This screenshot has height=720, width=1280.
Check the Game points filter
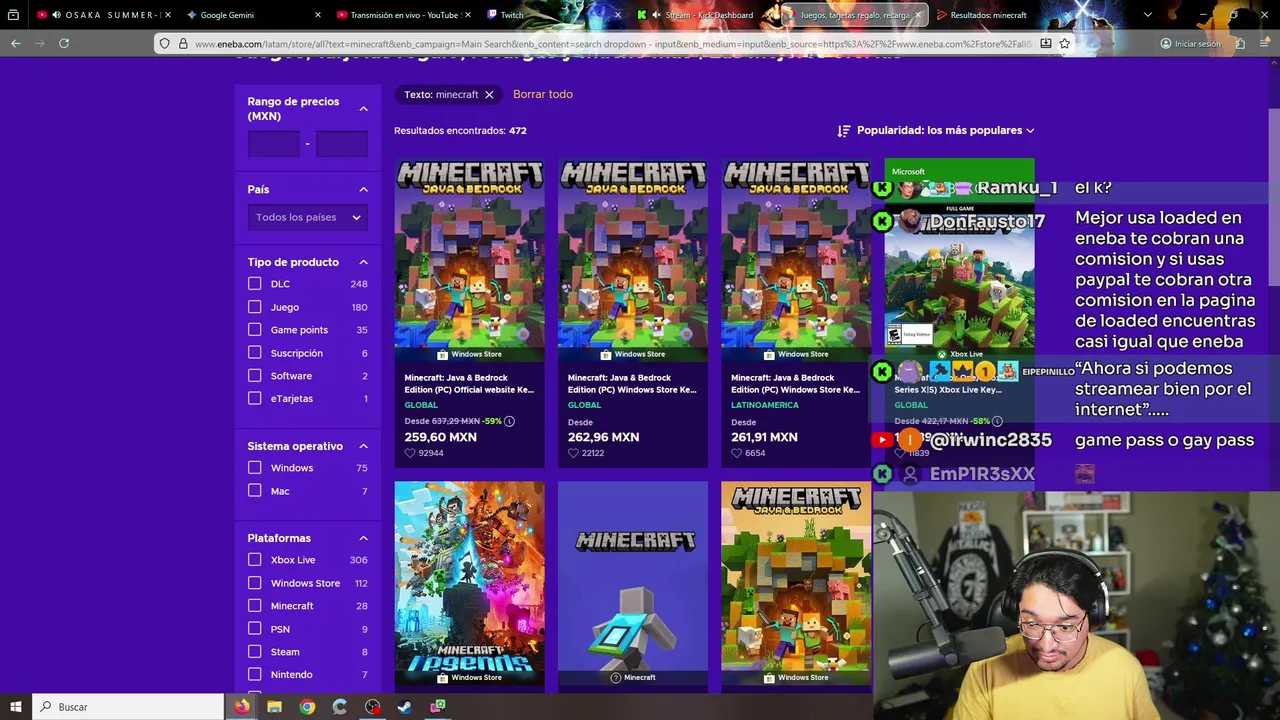254,330
